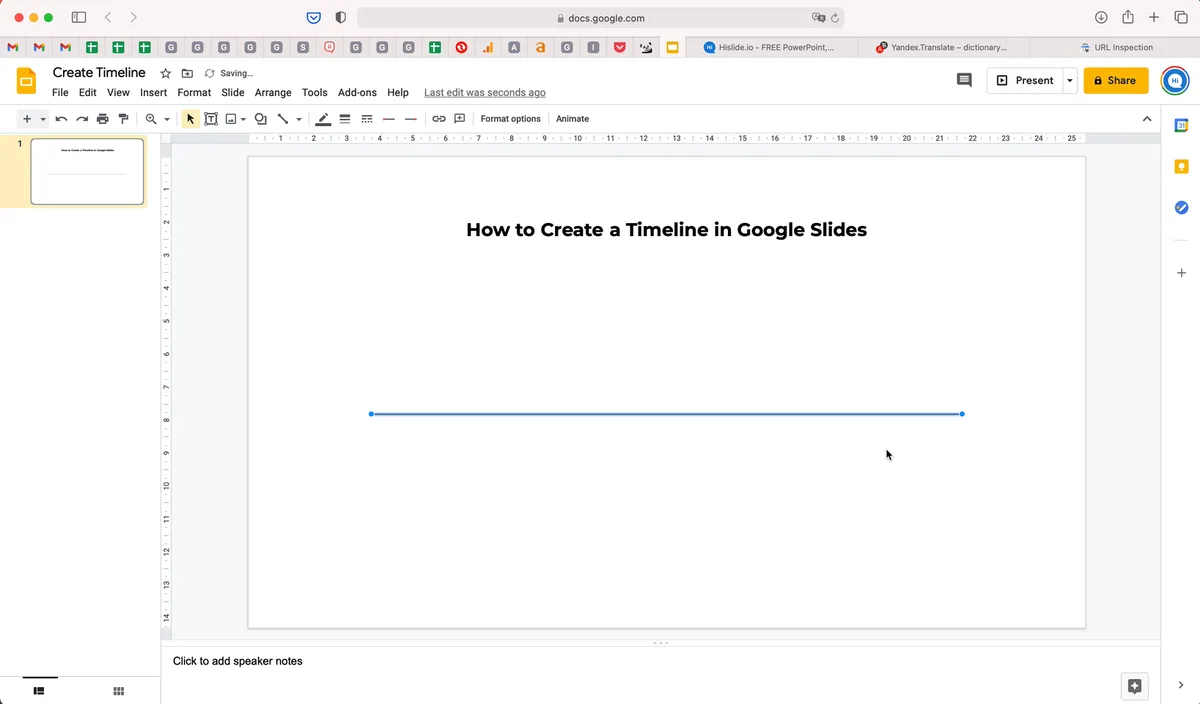The width and height of the screenshot is (1200, 704).
Task: Select the Text box tool
Action: [211, 119]
